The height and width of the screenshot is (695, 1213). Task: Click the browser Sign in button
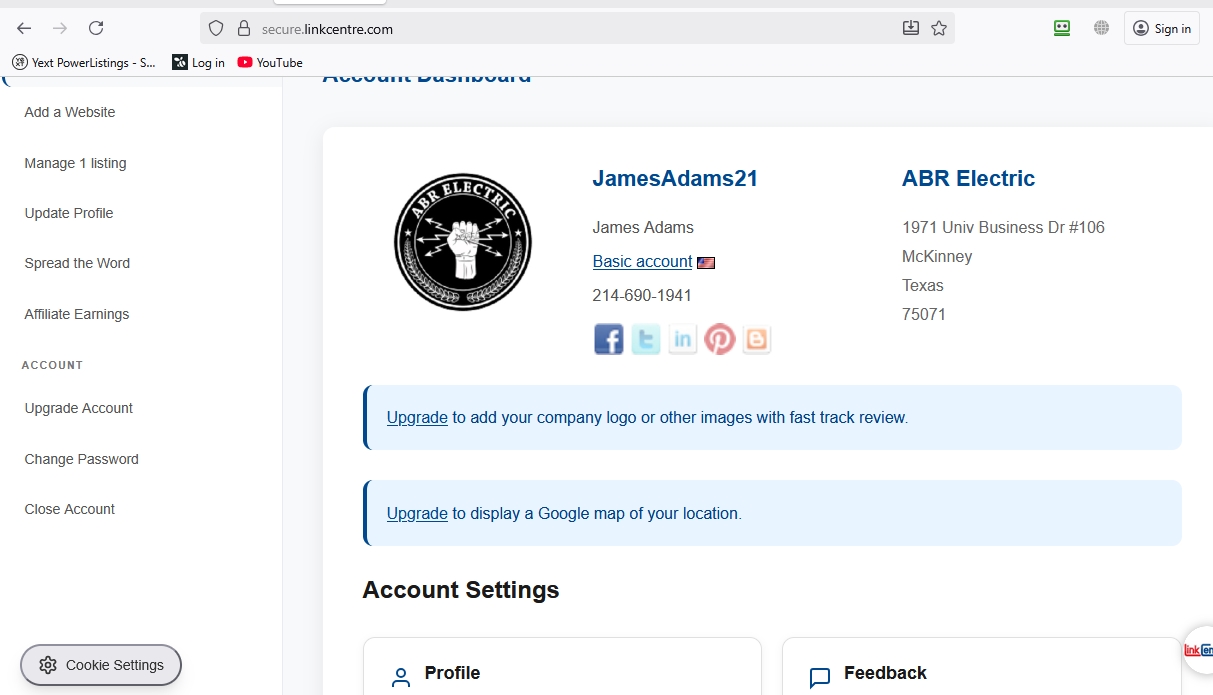point(1162,29)
